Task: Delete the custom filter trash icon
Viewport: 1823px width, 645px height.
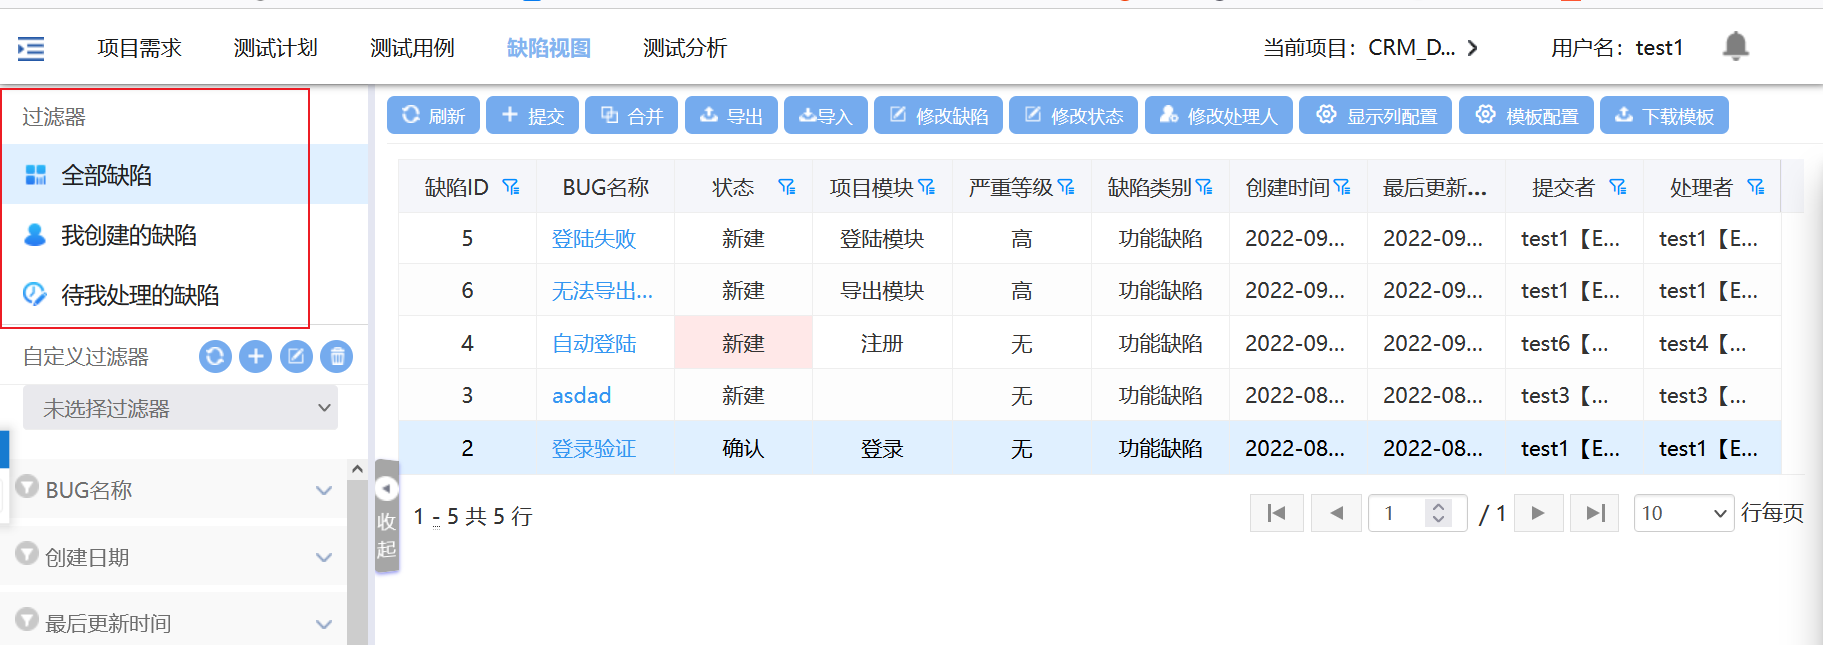Action: tap(337, 356)
